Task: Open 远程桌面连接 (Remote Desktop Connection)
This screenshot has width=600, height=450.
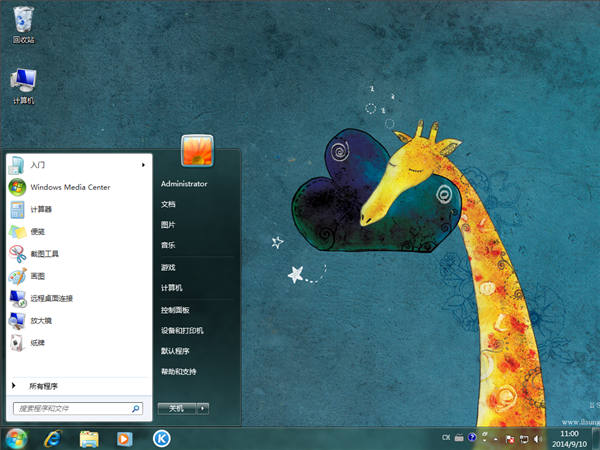Action: click(x=51, y=298)
